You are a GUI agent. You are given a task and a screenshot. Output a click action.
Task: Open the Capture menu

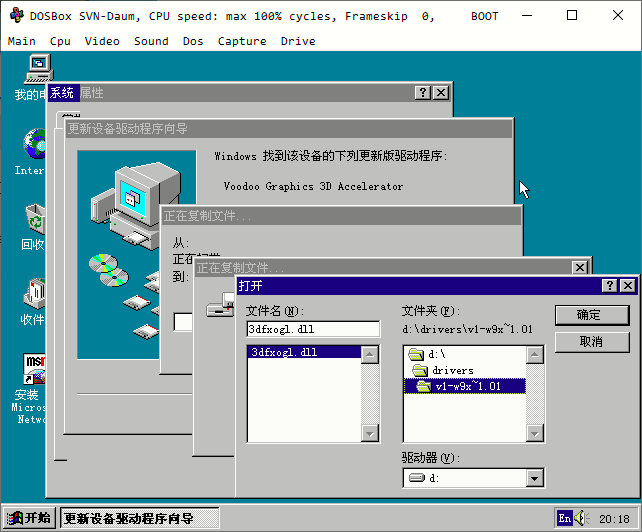pos(242,41)
